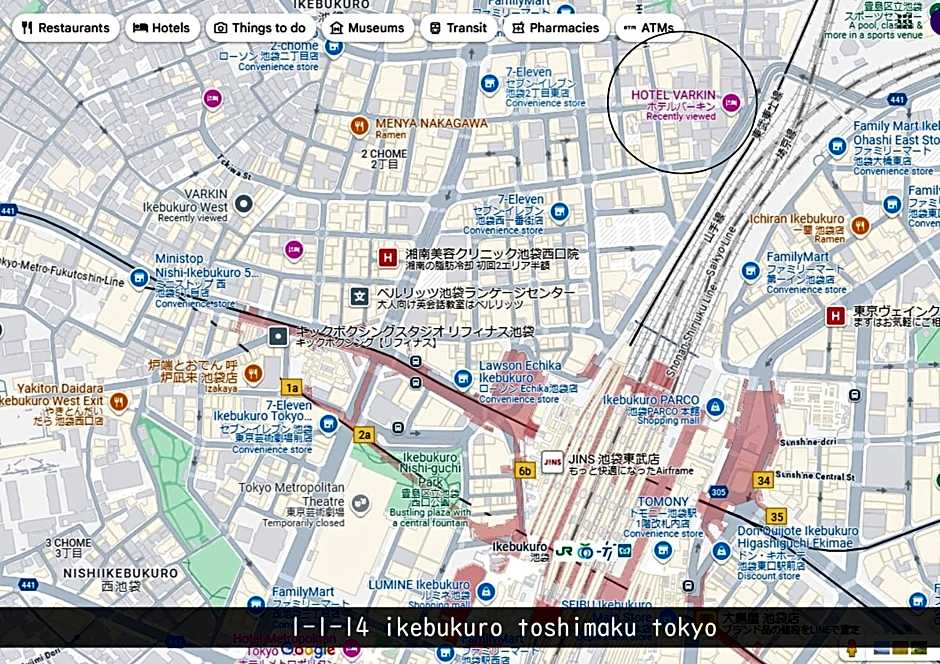Image resolution: width=940 pixels, height=664 pixels.
Task: Open the Don Quijote Ikebukuro shopping pin
Action: pyautogui.click(x=721, y=552)
